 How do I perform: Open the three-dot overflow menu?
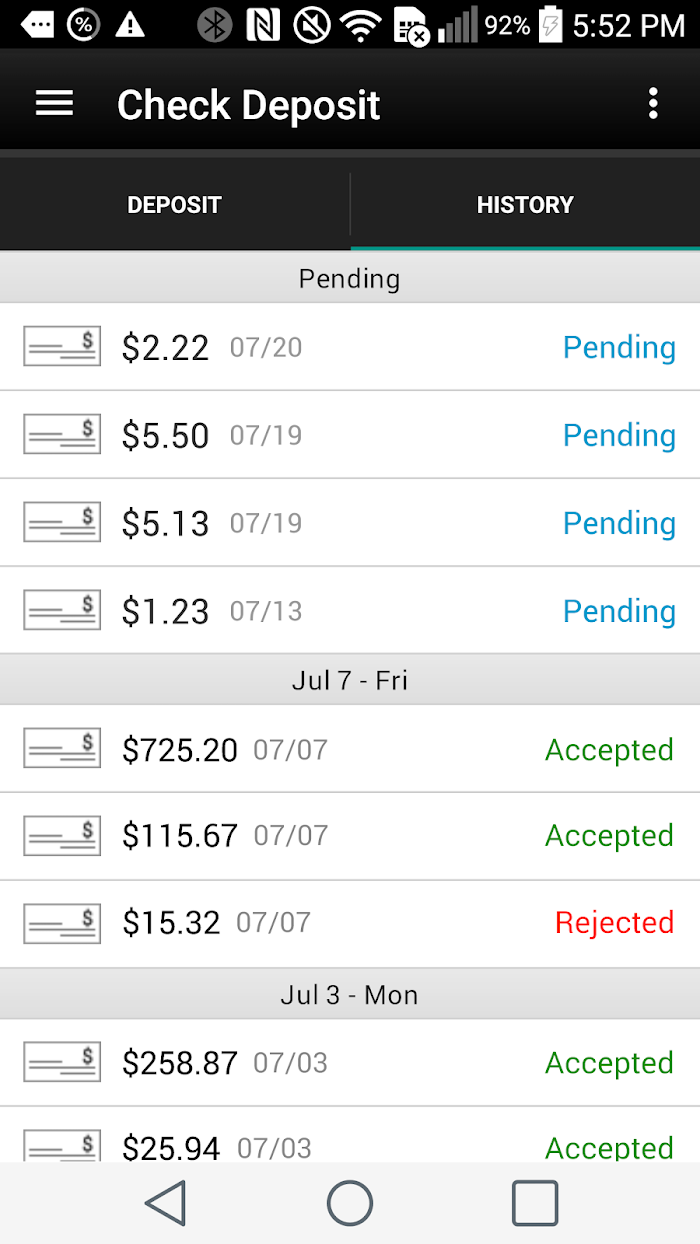[x=653, y=103]
